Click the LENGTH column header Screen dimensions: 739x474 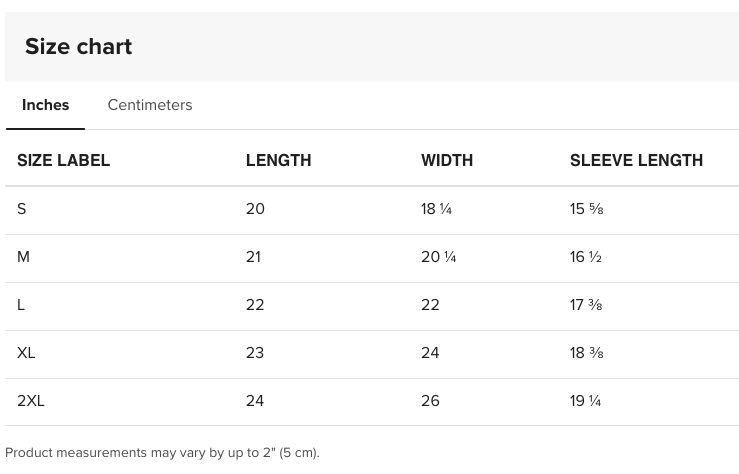click(278, 160)
